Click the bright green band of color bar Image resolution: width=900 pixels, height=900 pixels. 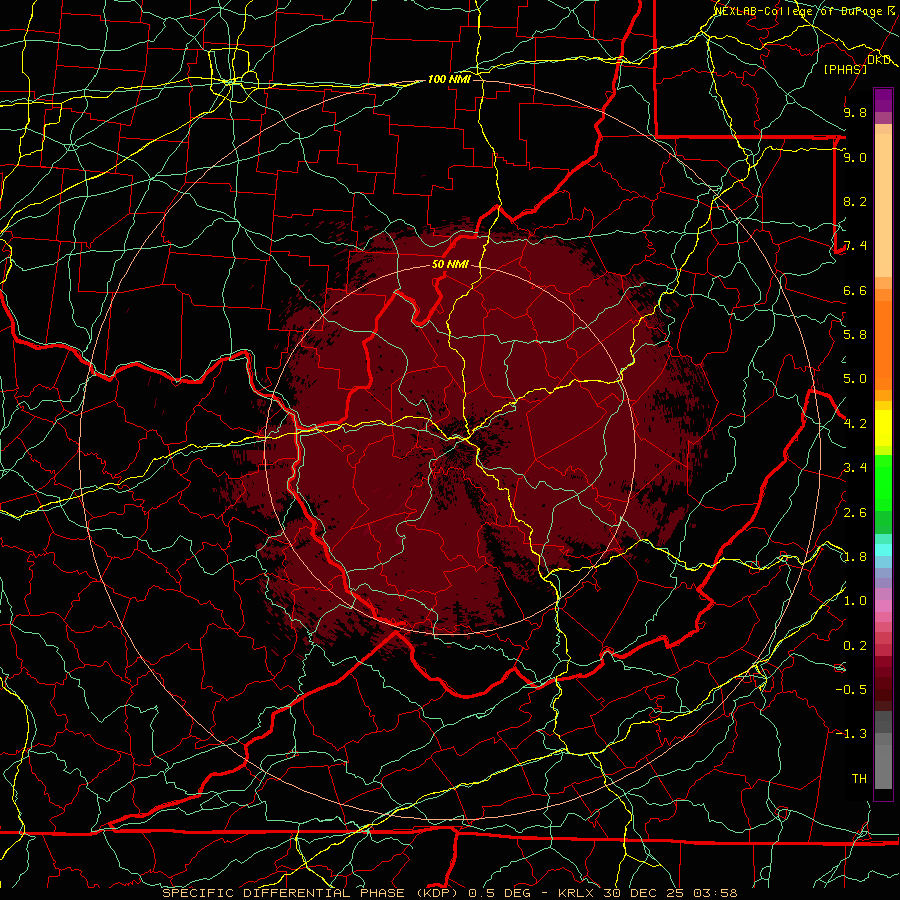883,482
